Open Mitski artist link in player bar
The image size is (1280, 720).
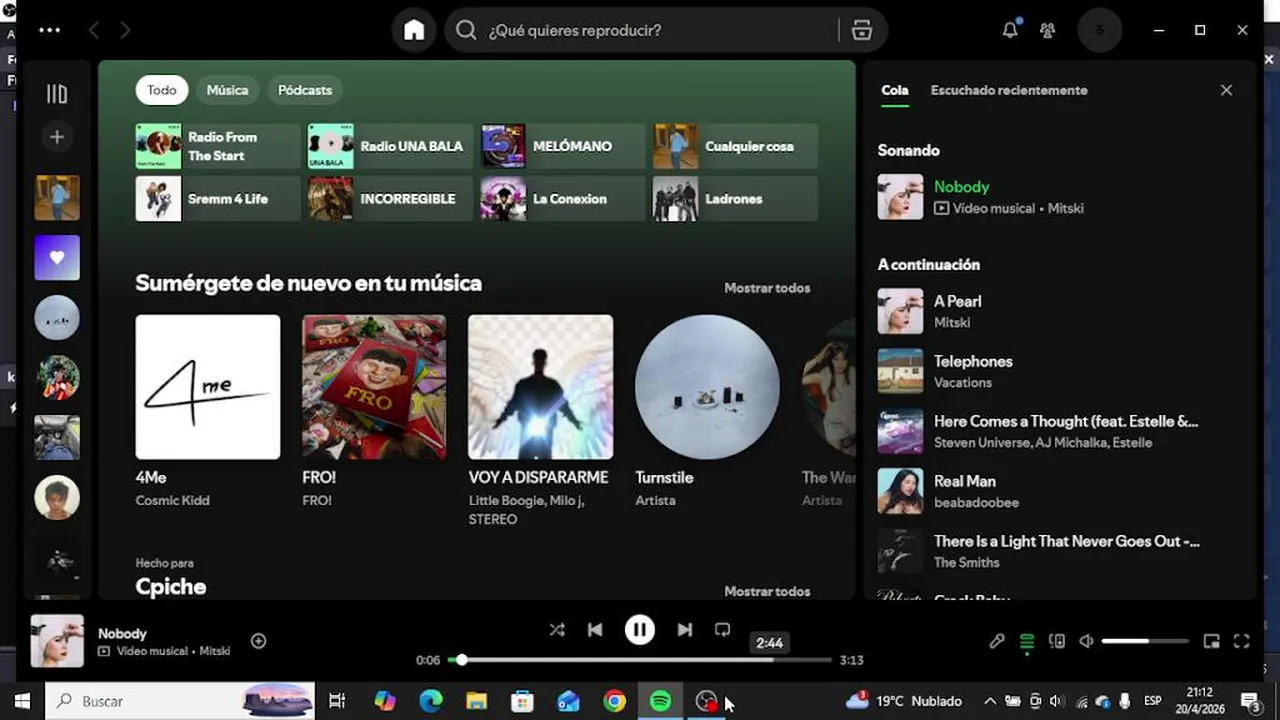coord(214,651)
